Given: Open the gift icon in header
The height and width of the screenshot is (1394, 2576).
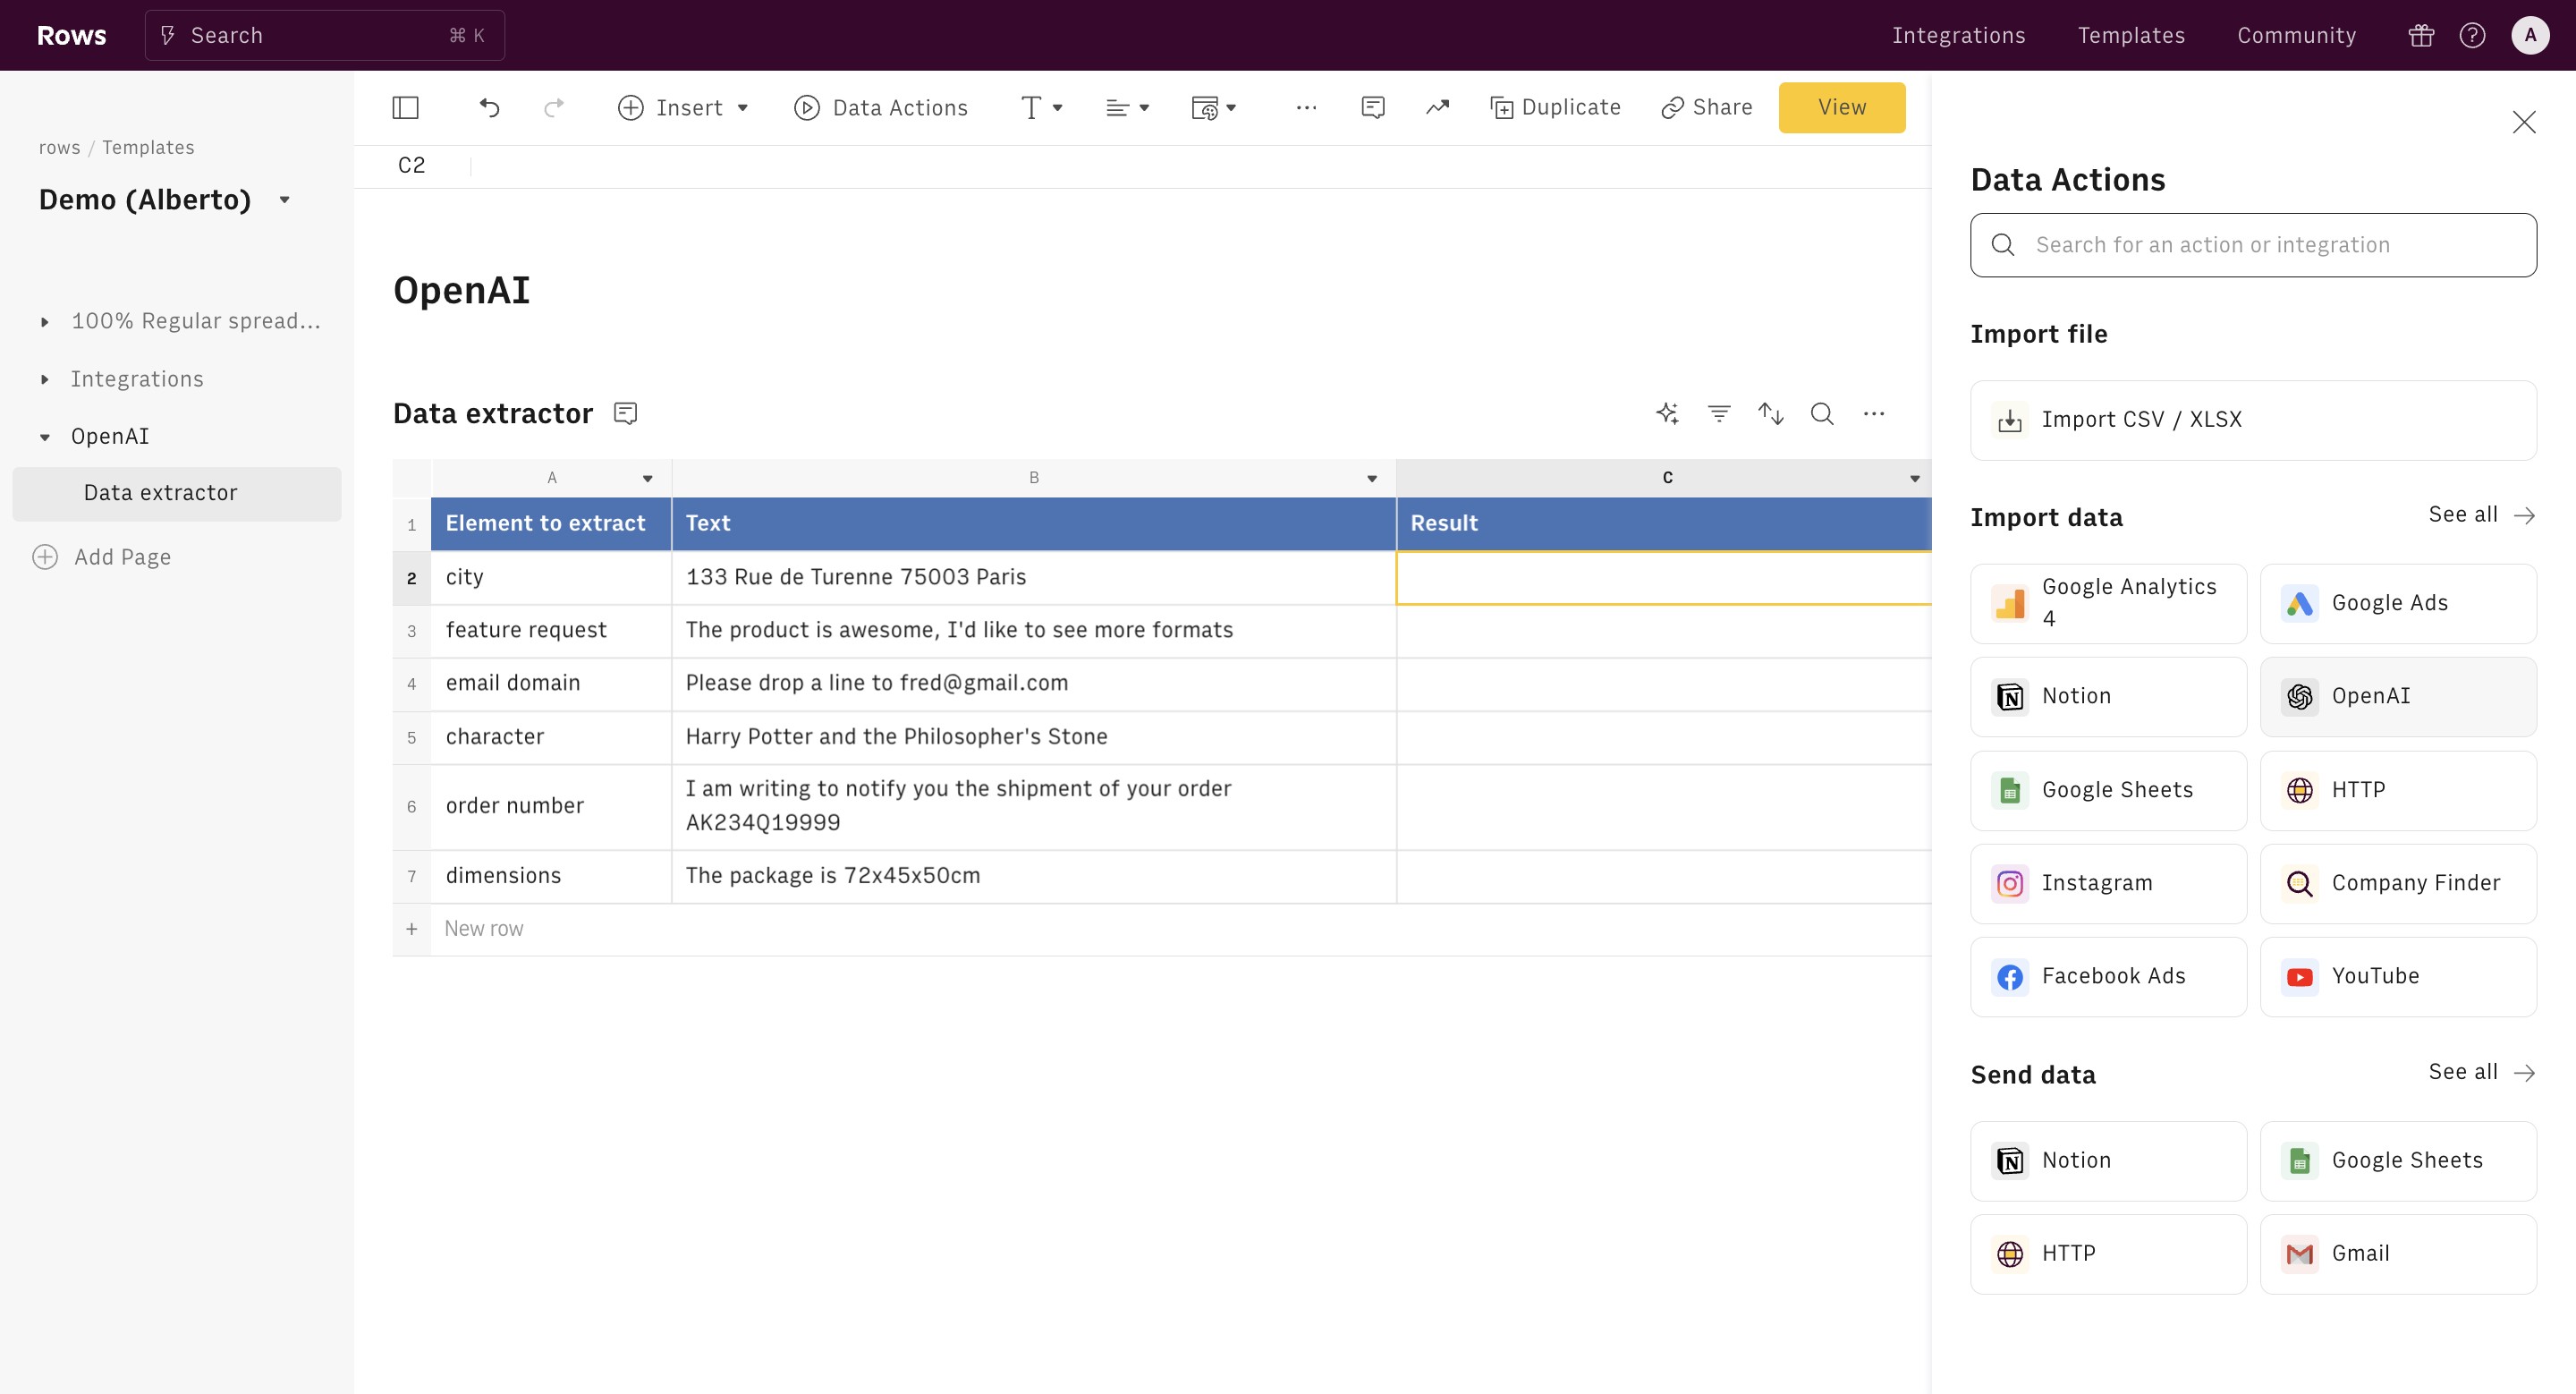Looking at the screenshot, I should (2421, 36).
